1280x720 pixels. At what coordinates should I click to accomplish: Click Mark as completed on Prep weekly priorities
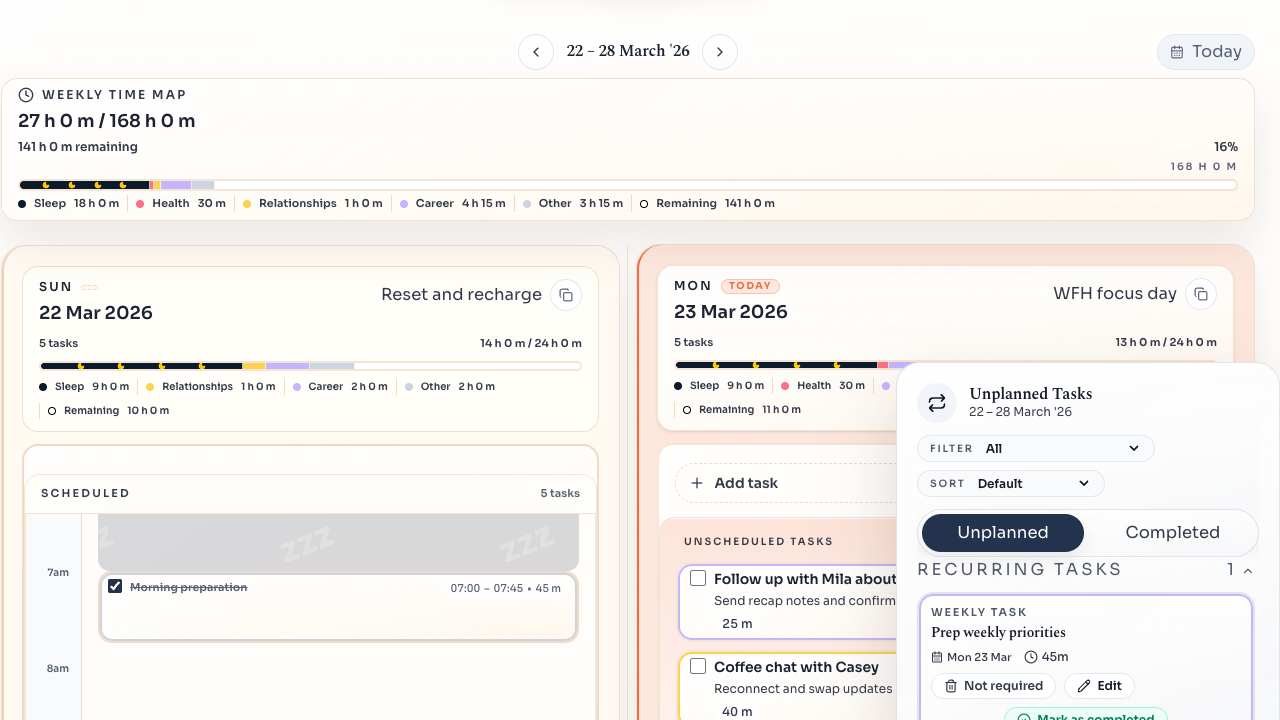(1086, 716)
